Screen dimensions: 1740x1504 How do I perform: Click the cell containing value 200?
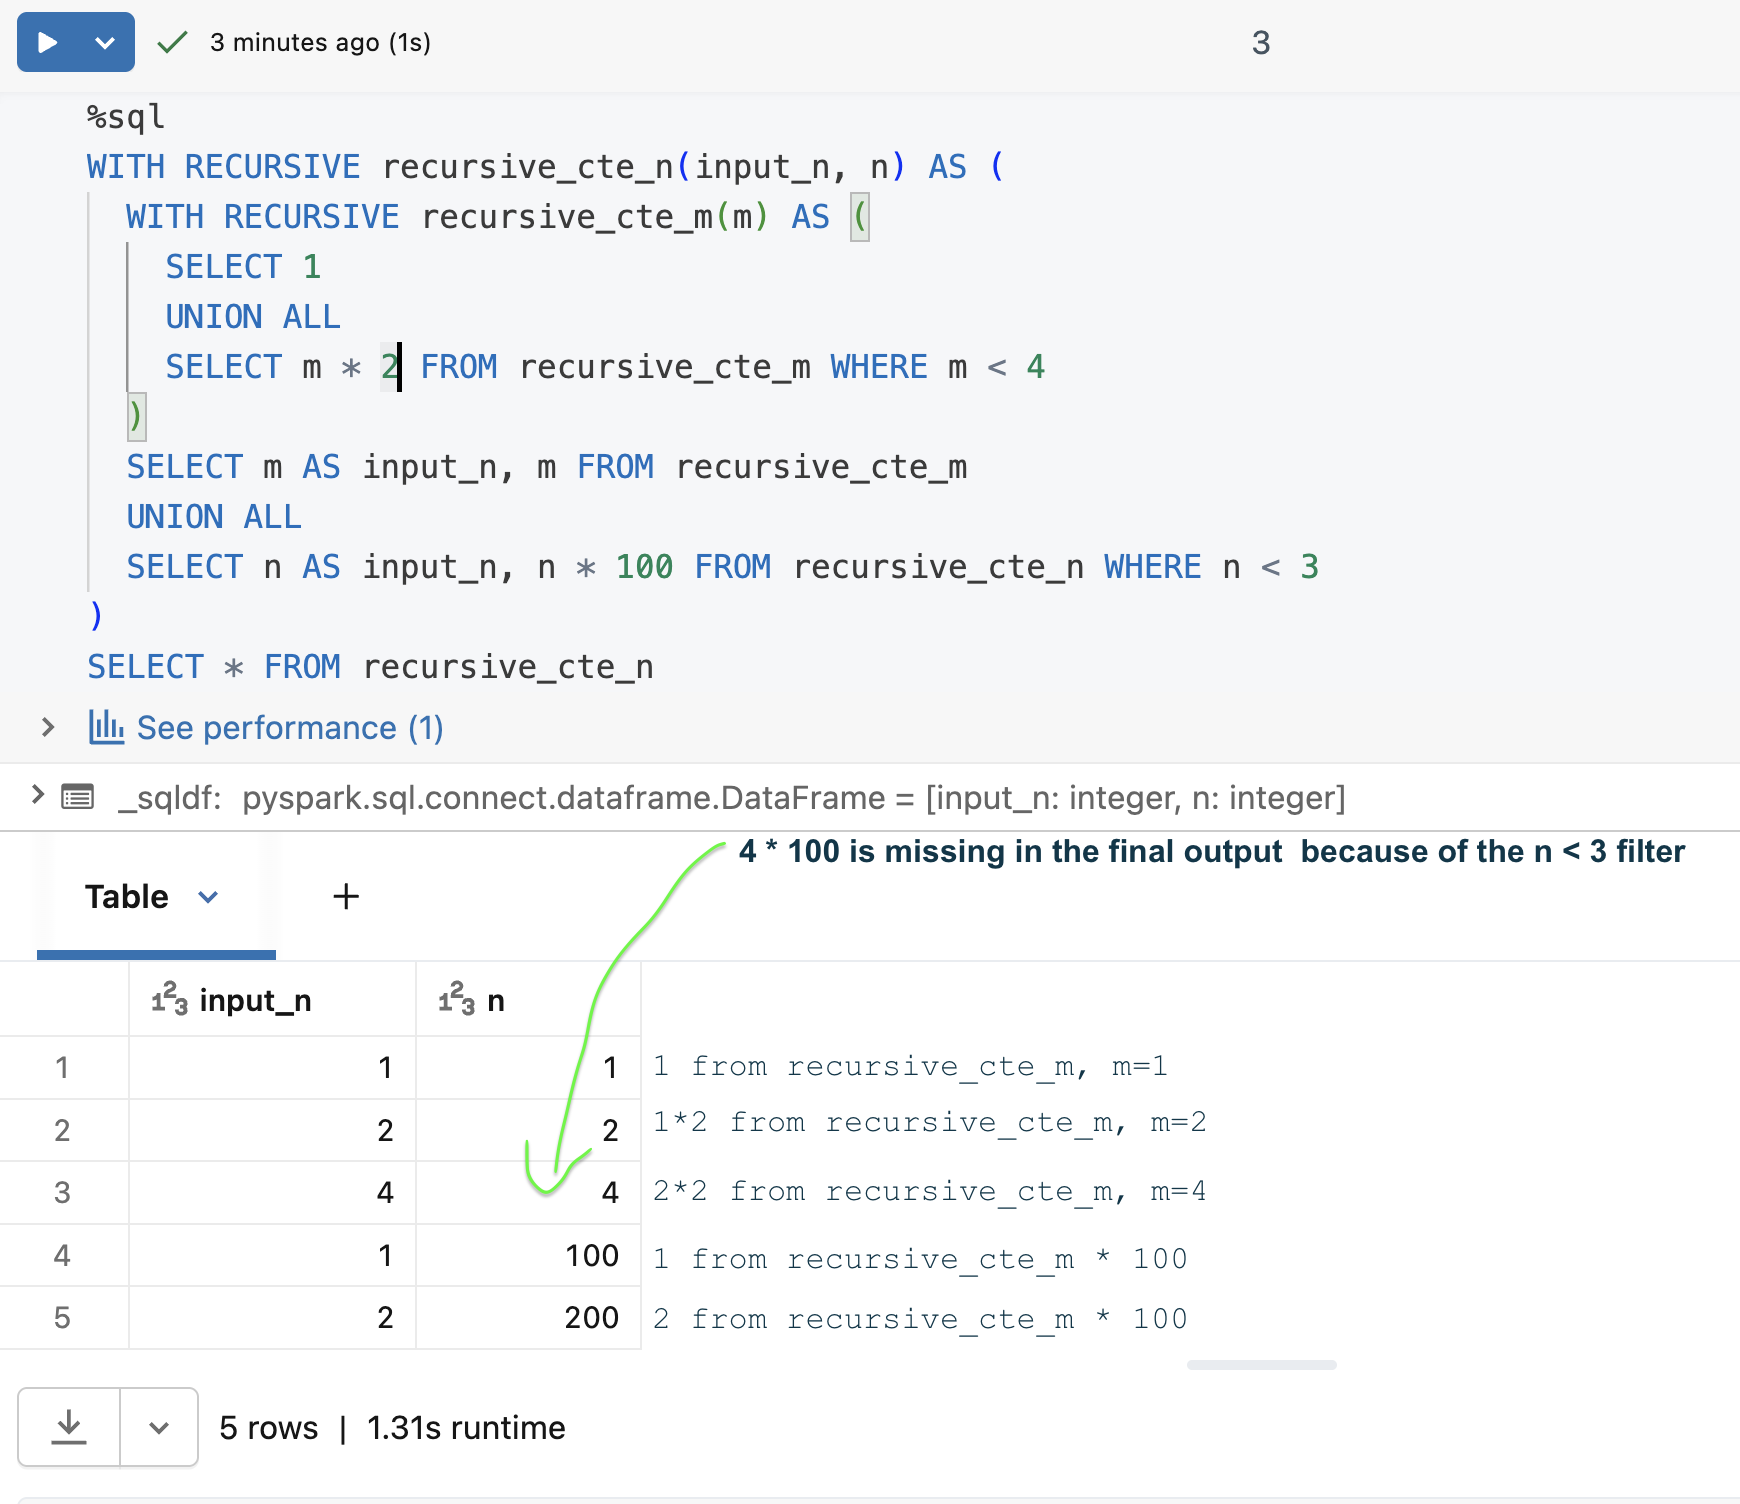point(591,1317)
